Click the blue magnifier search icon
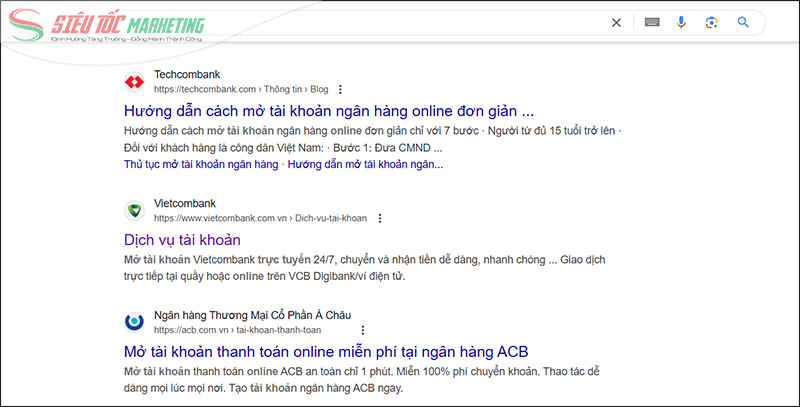Viewport: 800px width, 407px height. (743, 23)
